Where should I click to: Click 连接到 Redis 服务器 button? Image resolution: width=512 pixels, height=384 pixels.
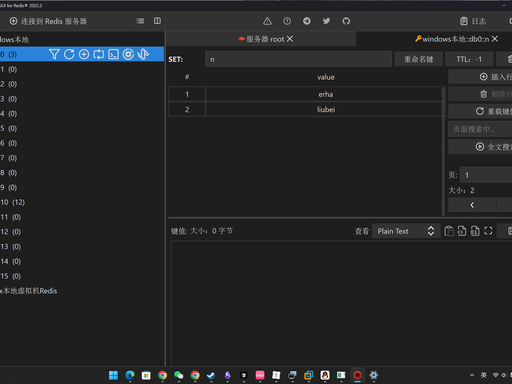pos(48,21)
